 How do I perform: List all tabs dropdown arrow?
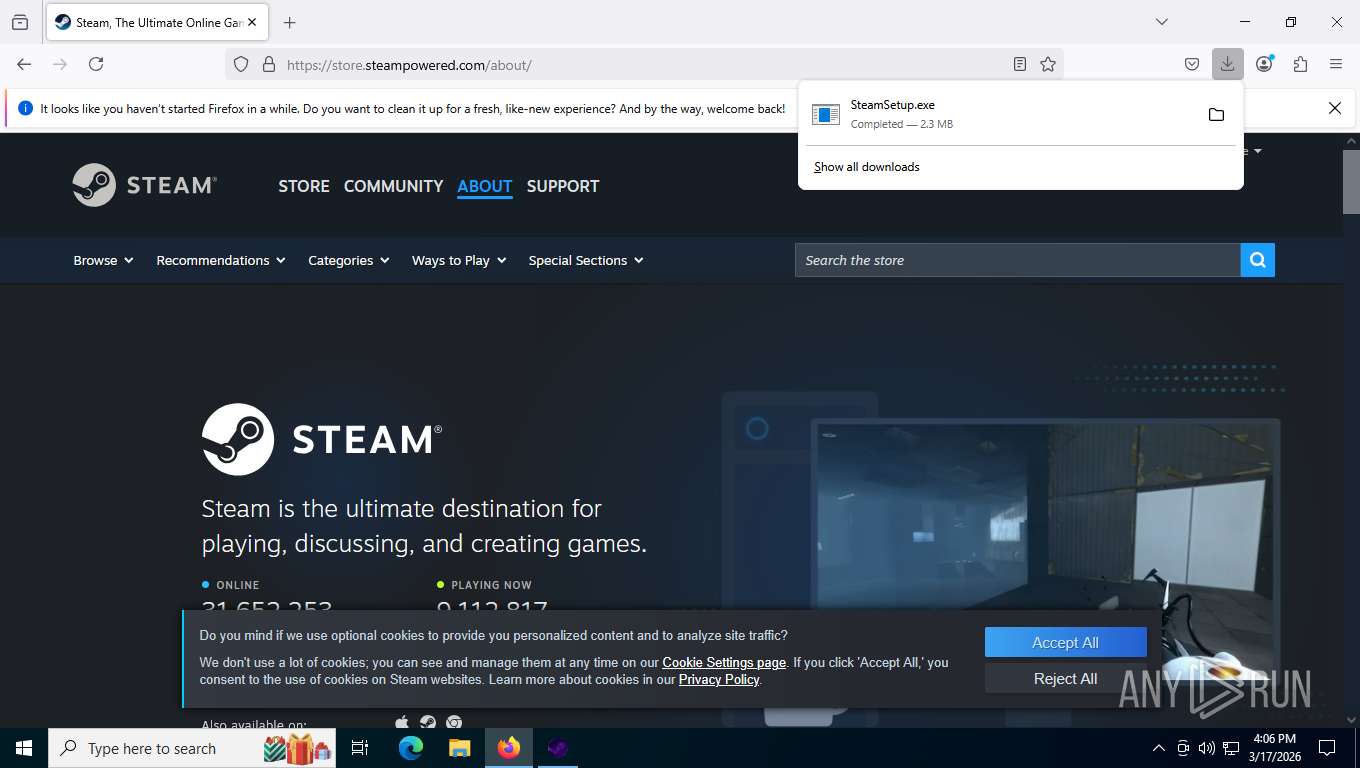pyautogui.click(x=1161, y=22)
